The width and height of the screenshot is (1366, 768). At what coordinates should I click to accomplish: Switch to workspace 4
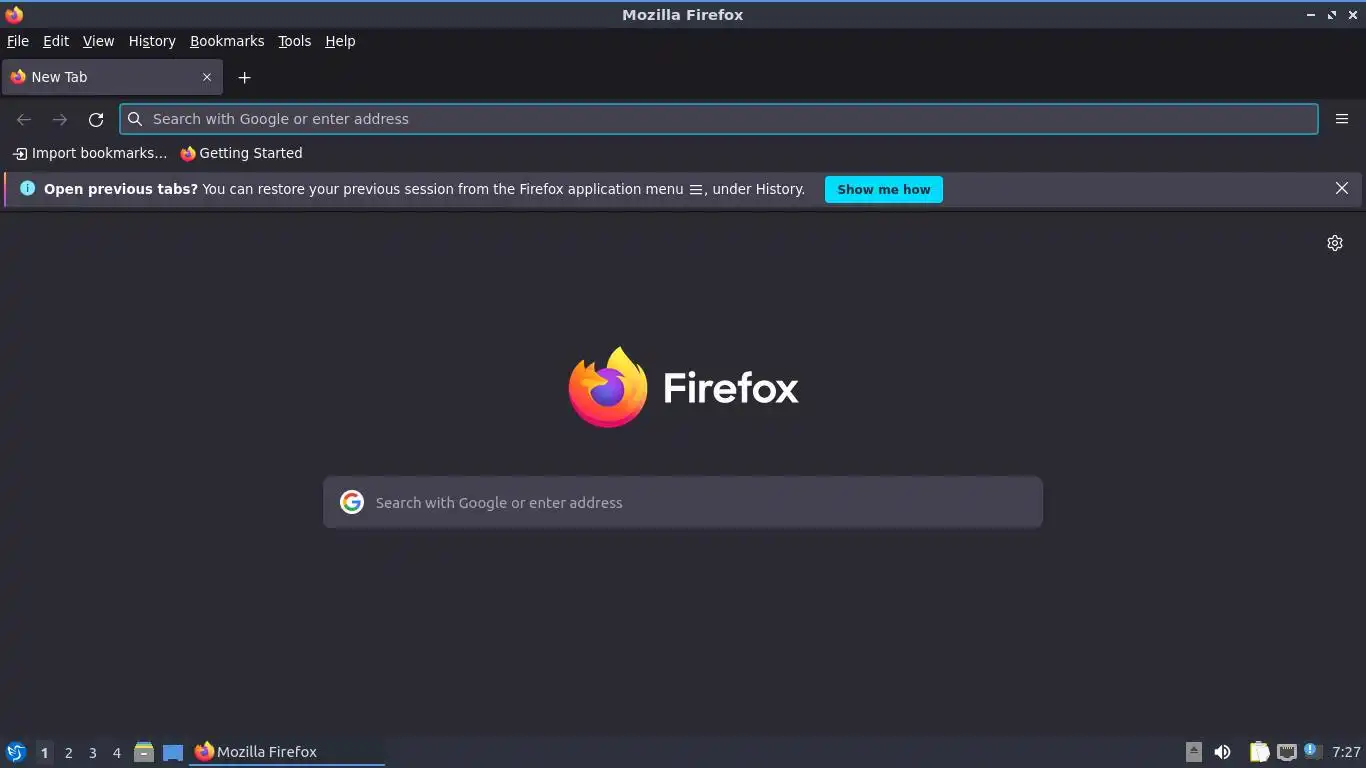click(116, 752)
